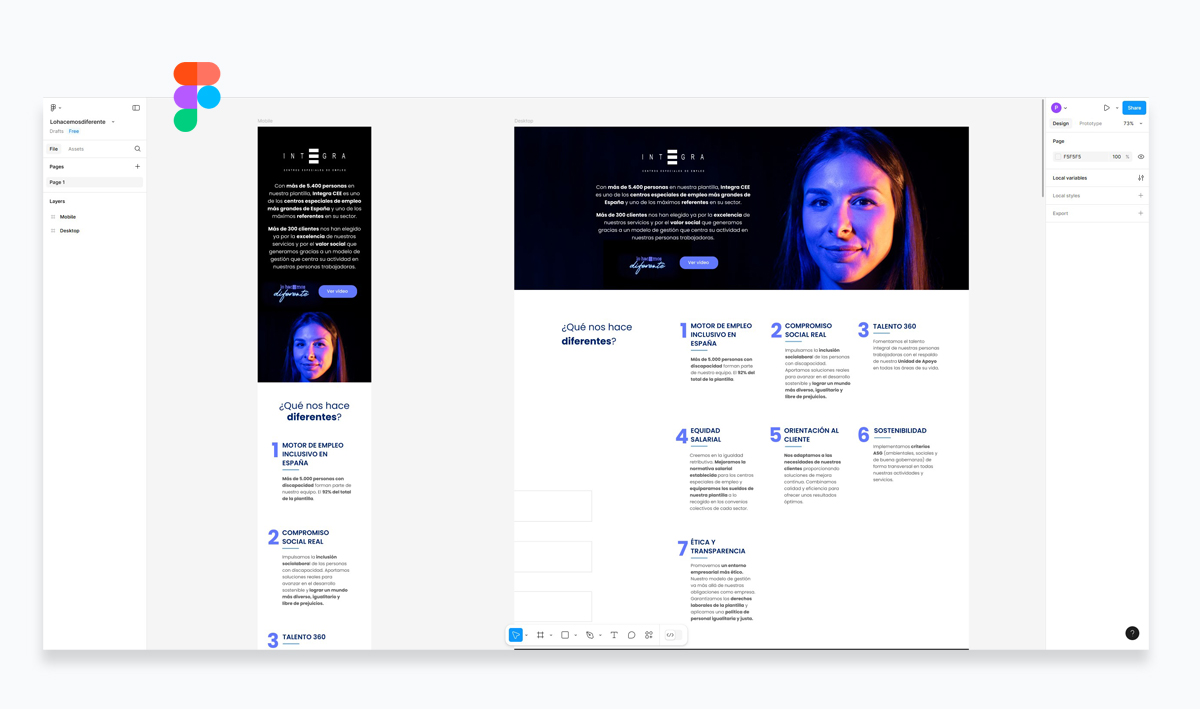Start presentation with the Play button
The height and width of the screenshot is (709, 1200).
coord(1107,107)
